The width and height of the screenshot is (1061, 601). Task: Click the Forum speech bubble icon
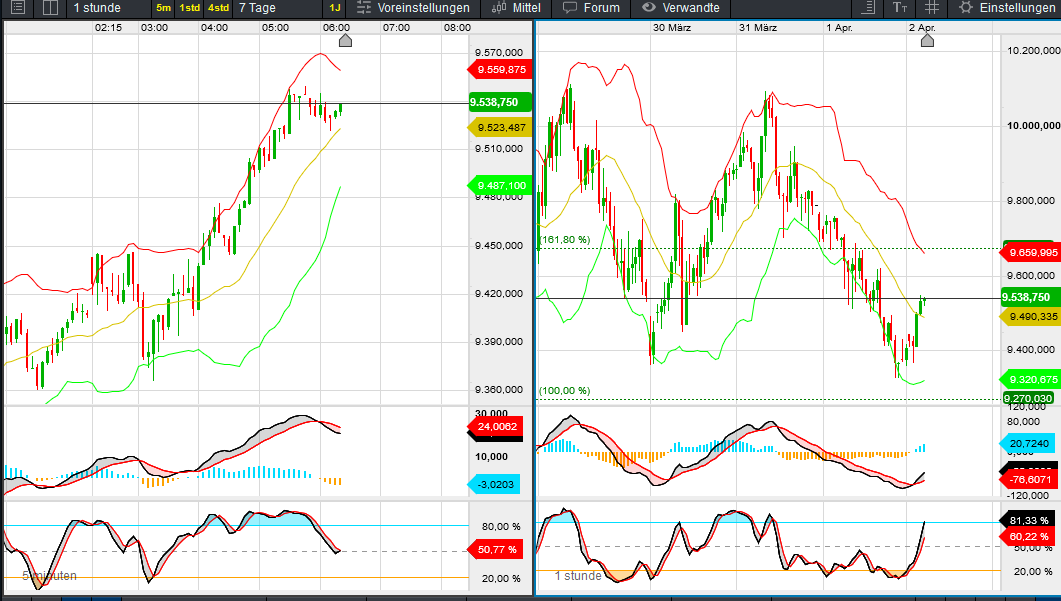(x=570, y=7)
